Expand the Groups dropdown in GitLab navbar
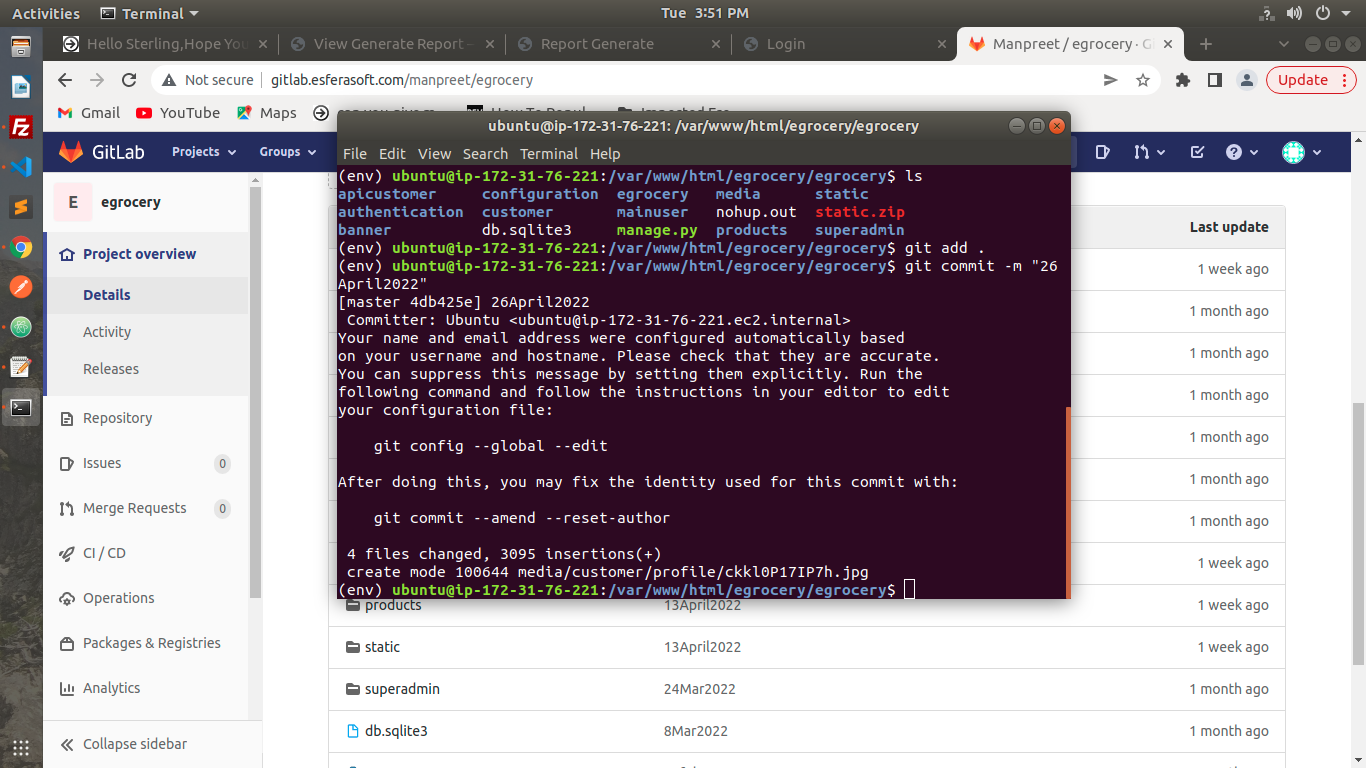 click(x=288, y=152)
